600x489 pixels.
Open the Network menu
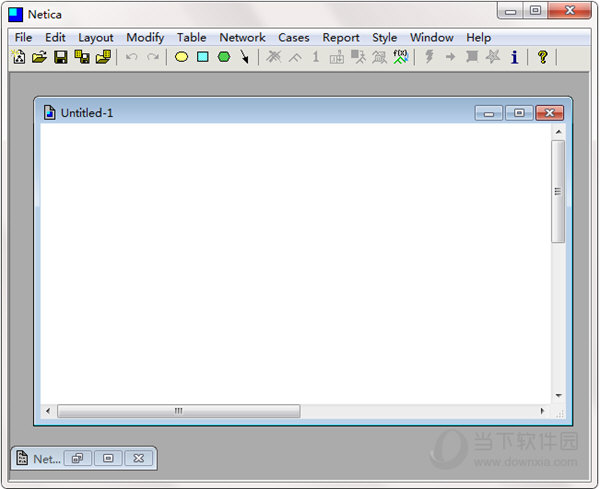[242, 37]
